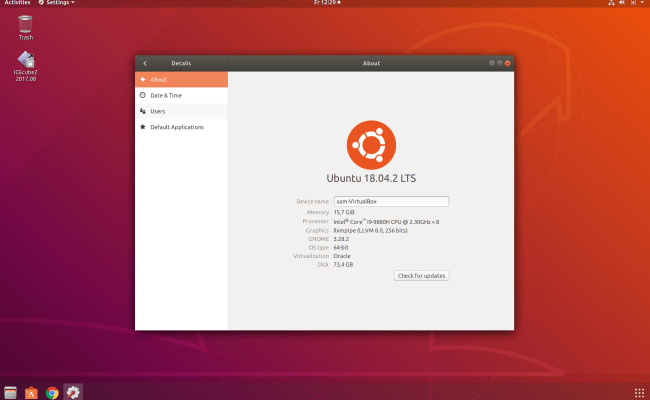Image resolution: width=650 pixels, height=400 pixels.
Task: Click the battery icon in top bar
Action: pyautogui.click(x=633, y=2)
